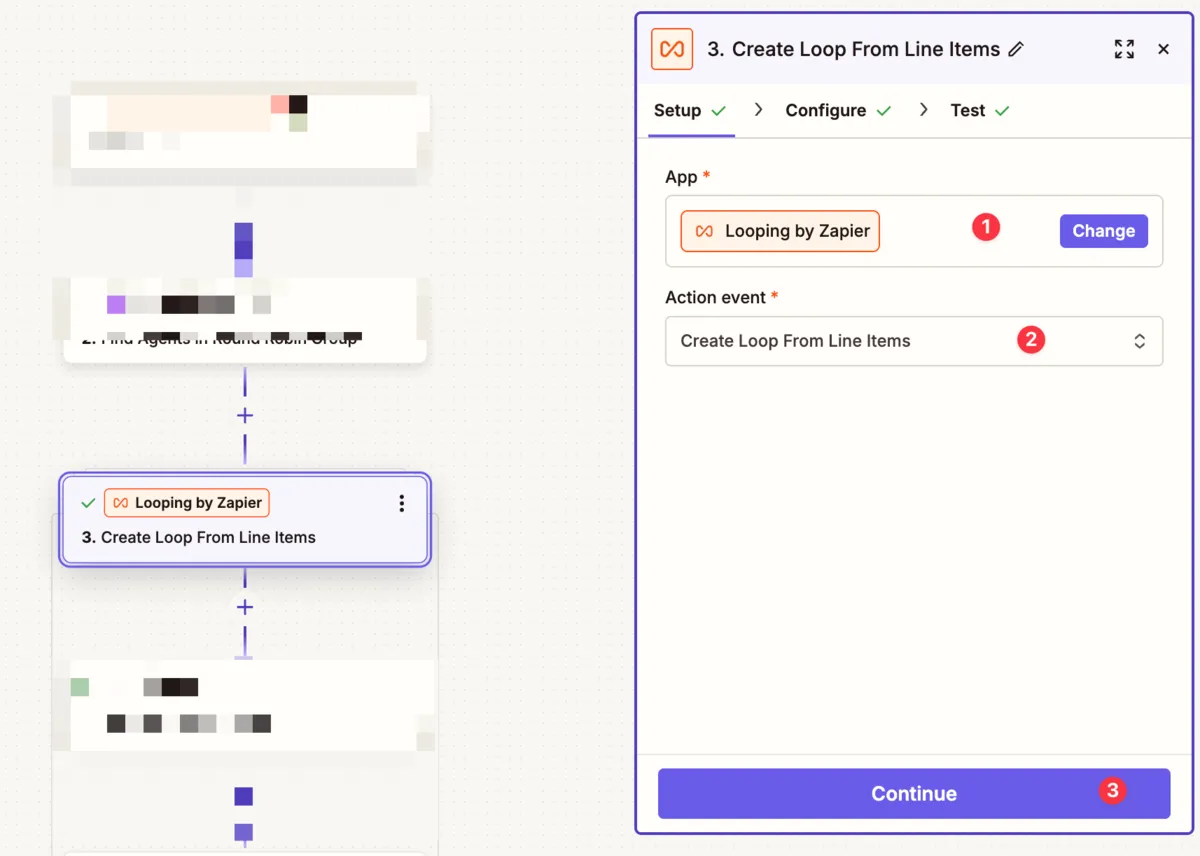Expand the step panel to full screen
This screenshot has height=856, width=1200.
pos(1124,49)
